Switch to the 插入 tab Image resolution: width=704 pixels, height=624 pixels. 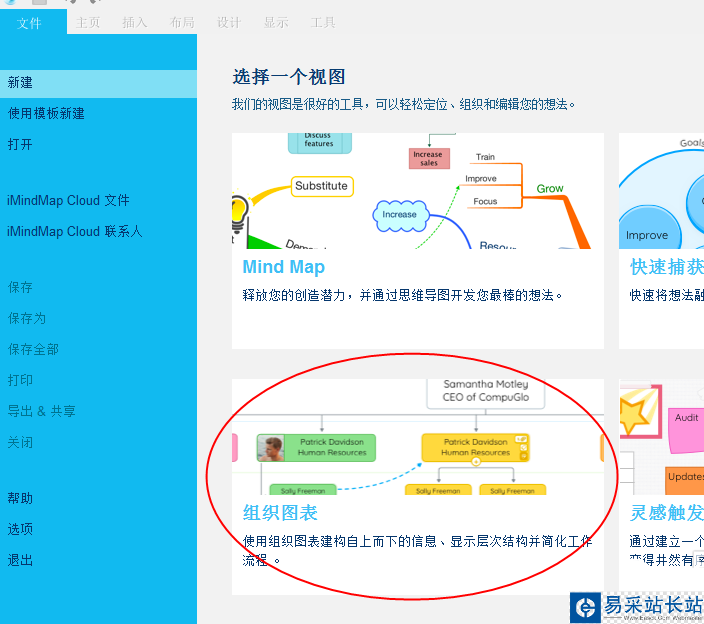(135, 22)
